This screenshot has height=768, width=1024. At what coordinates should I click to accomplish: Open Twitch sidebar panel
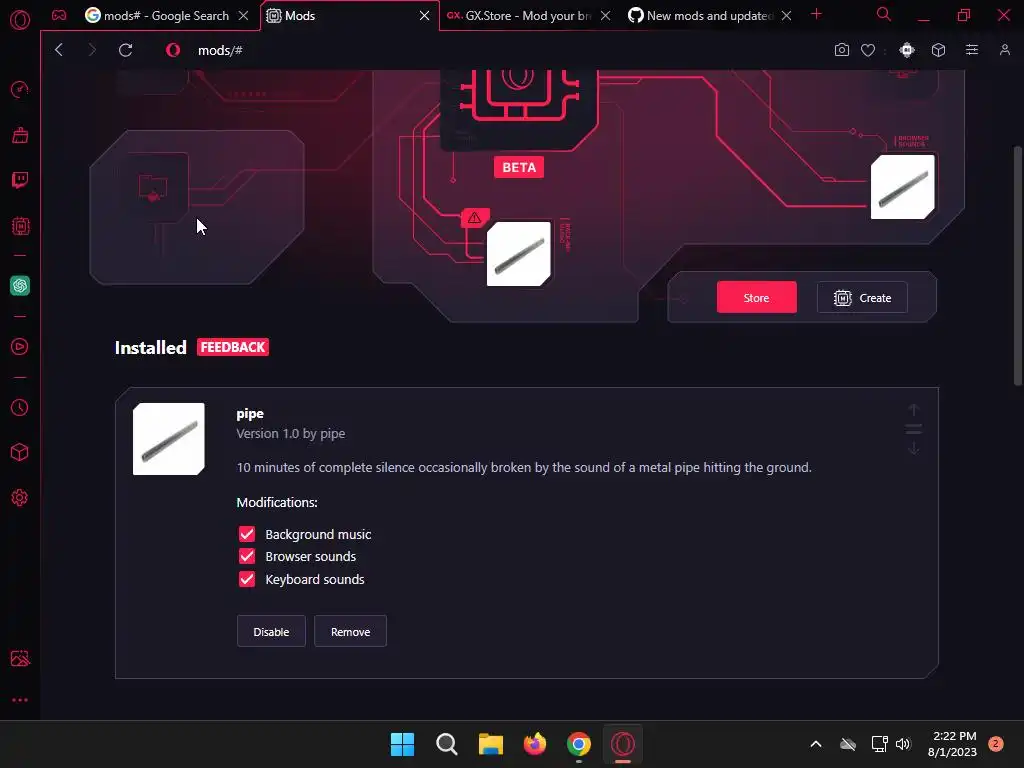pos(20,180)
